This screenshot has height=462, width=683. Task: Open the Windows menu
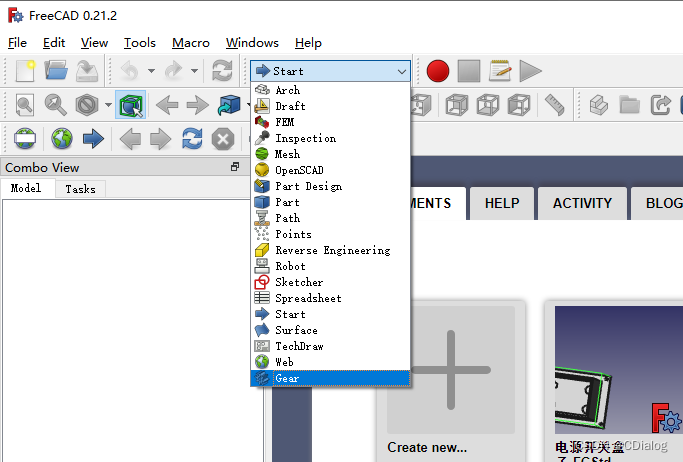[252, 43]
